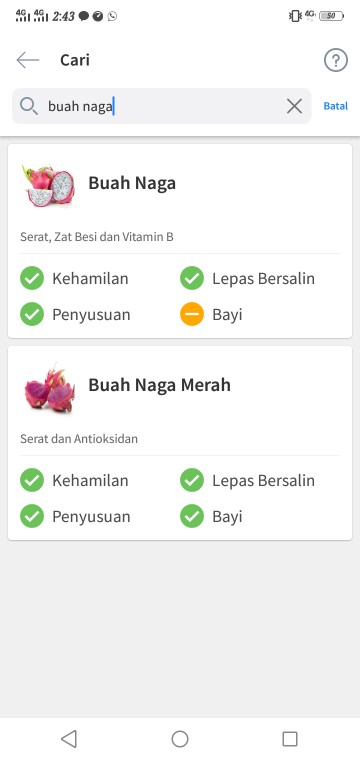Open the Buah Naga result title
This screenshot has height=760, width=360.
132,183
